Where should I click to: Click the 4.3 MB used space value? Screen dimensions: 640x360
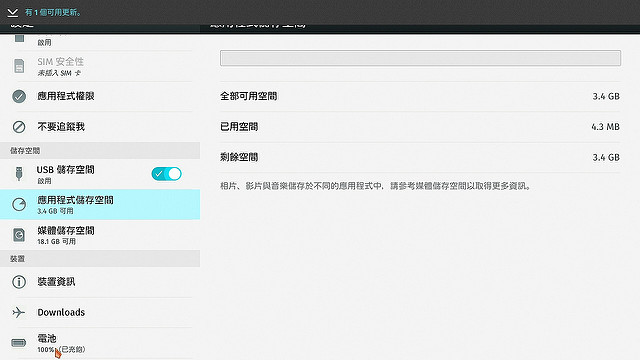point(605,127)
